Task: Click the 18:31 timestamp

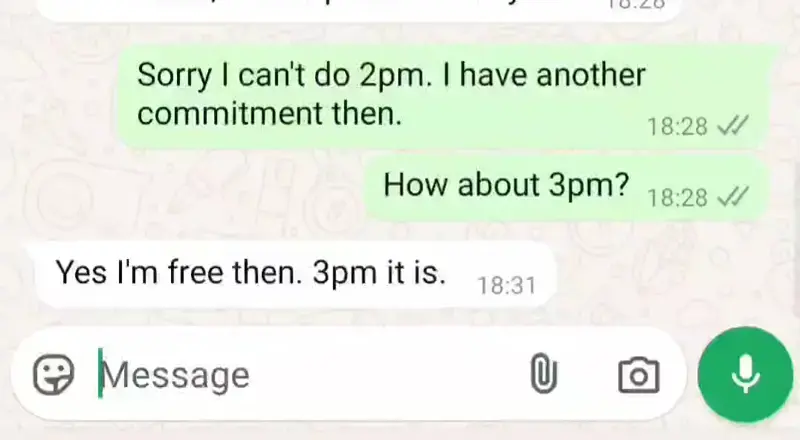Action: coord(507,285)
